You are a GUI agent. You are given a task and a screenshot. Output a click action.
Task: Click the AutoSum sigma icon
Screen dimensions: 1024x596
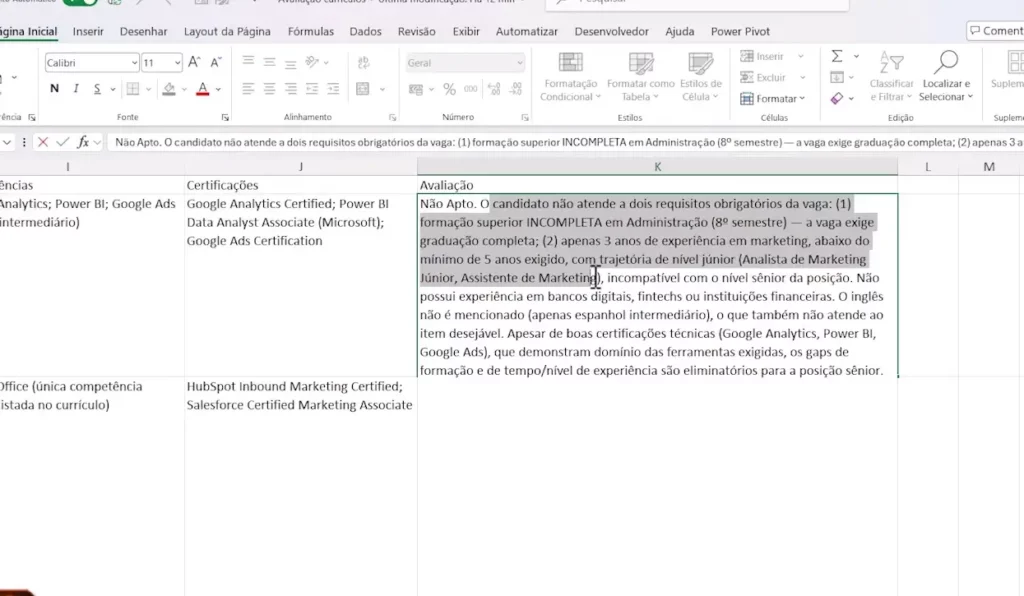pyautogui.click(x=837, y=56)
